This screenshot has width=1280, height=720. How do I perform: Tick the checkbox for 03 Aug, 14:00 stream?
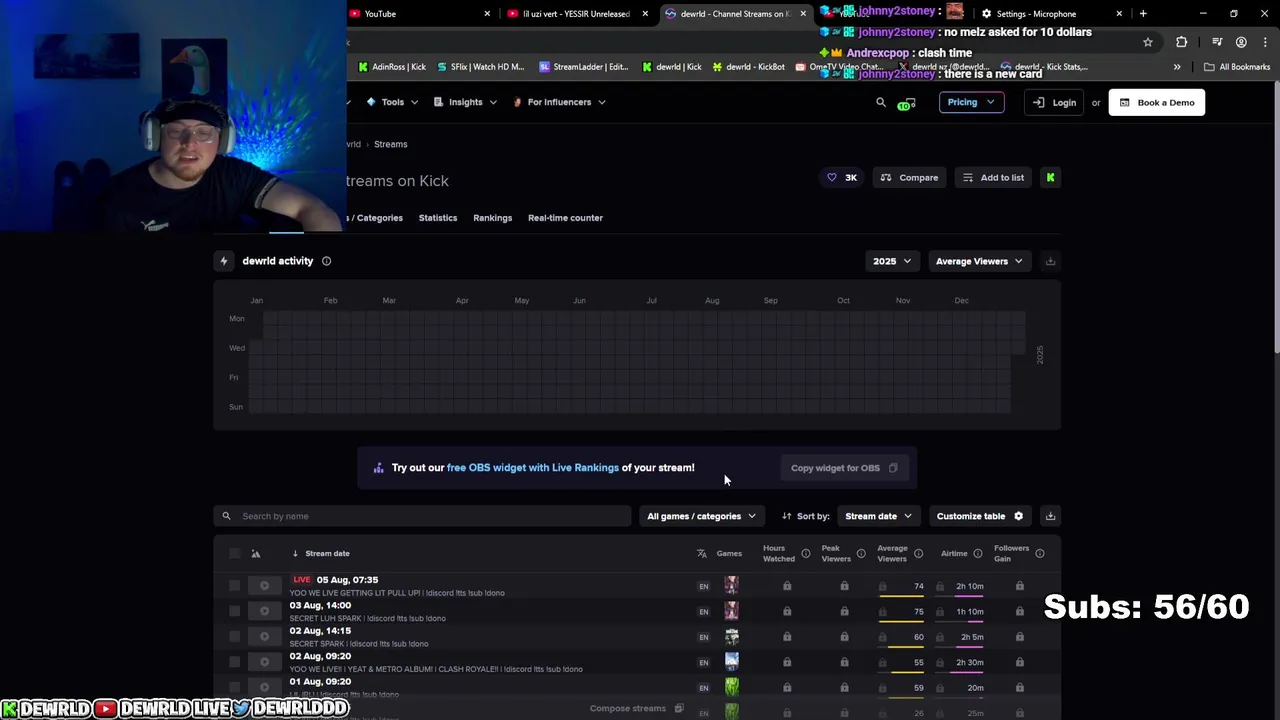point(235,611)
